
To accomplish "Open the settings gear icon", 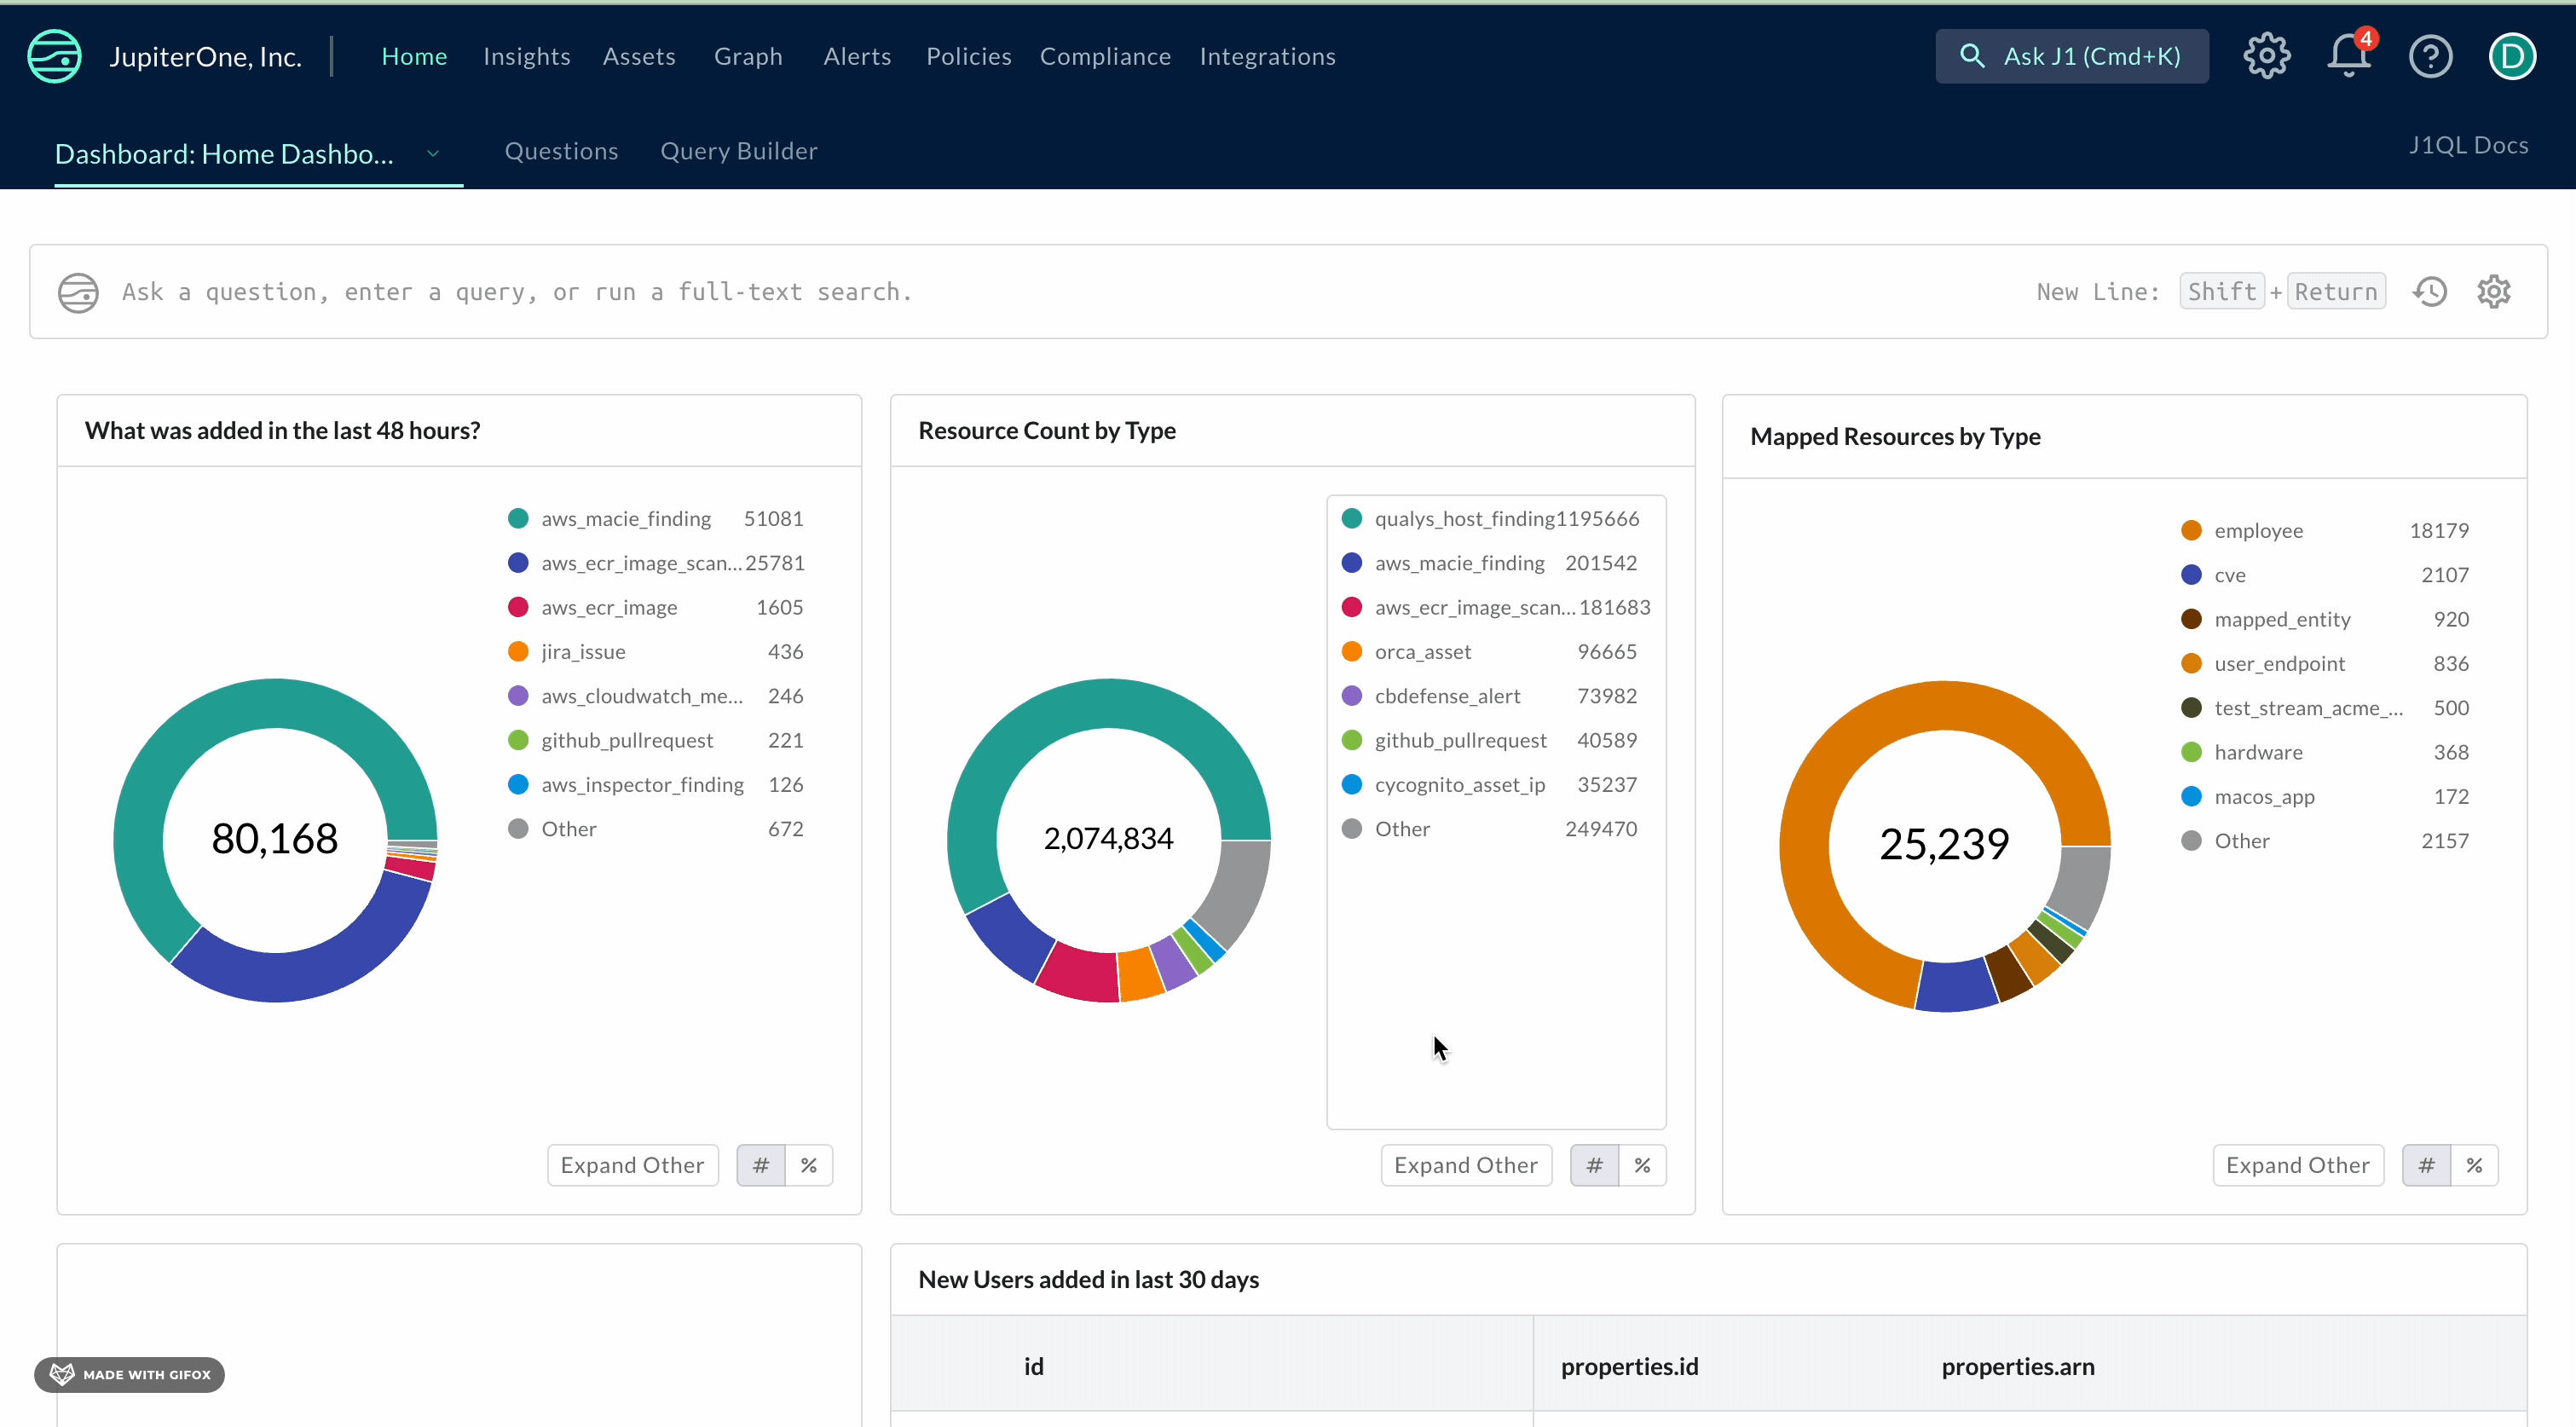I will [2267, 55].
